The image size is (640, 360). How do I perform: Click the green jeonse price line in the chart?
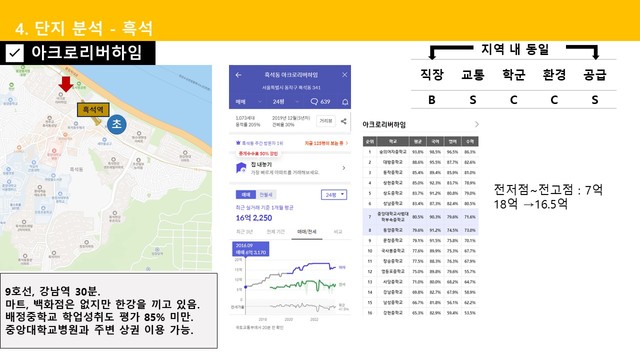(302, 284)
